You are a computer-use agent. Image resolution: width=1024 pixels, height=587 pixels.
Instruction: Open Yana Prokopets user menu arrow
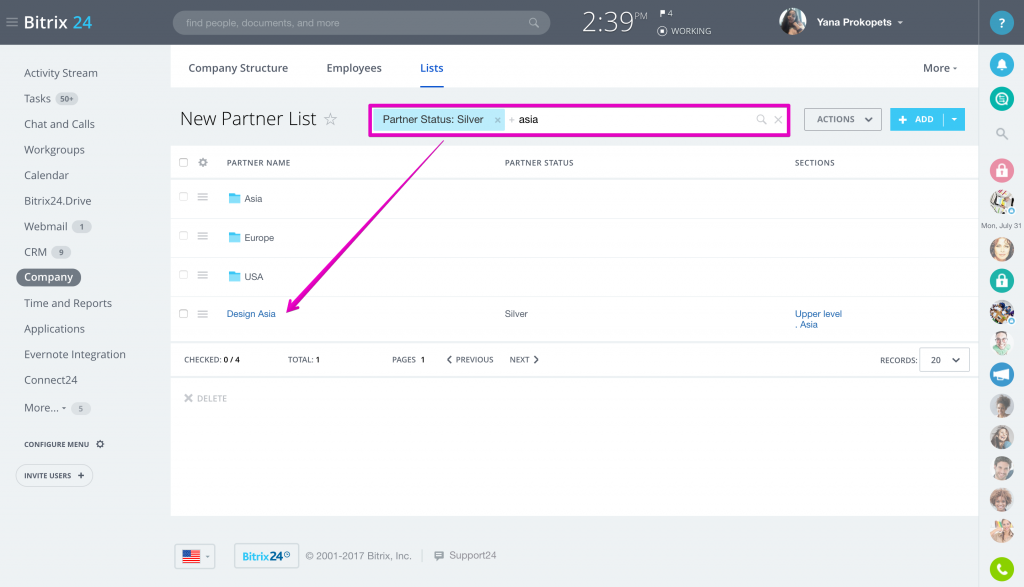pos(900,23)
